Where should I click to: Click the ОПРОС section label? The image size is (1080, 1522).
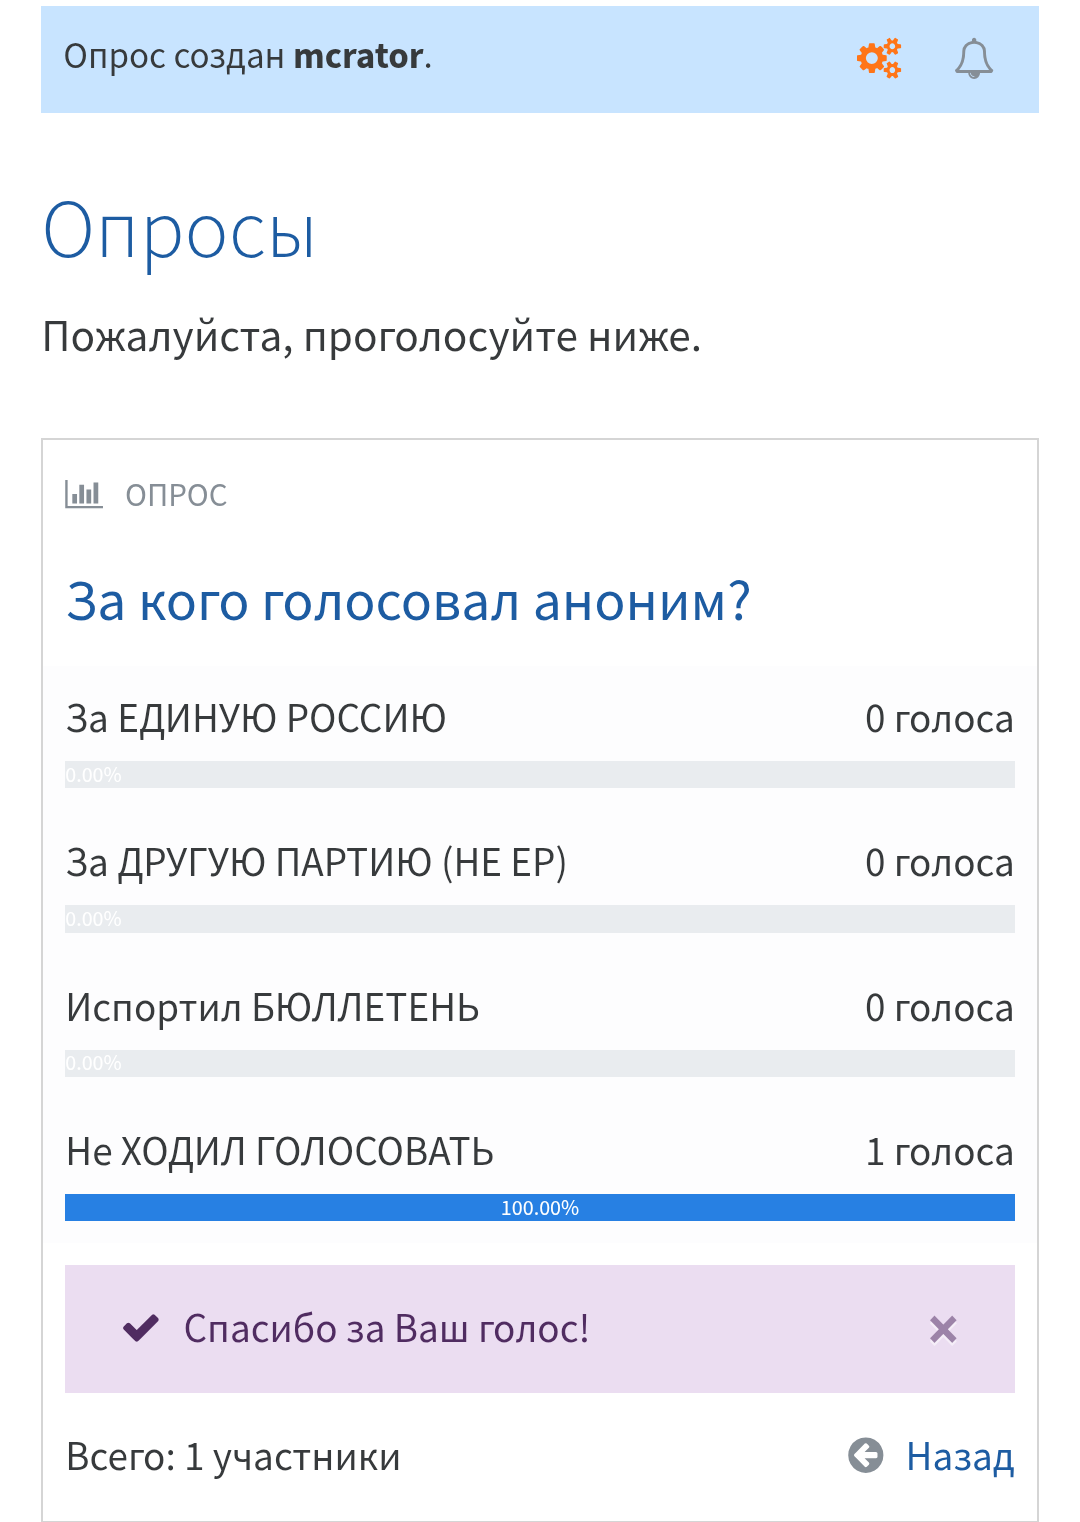pyautogui.click(x=176, y=495)
